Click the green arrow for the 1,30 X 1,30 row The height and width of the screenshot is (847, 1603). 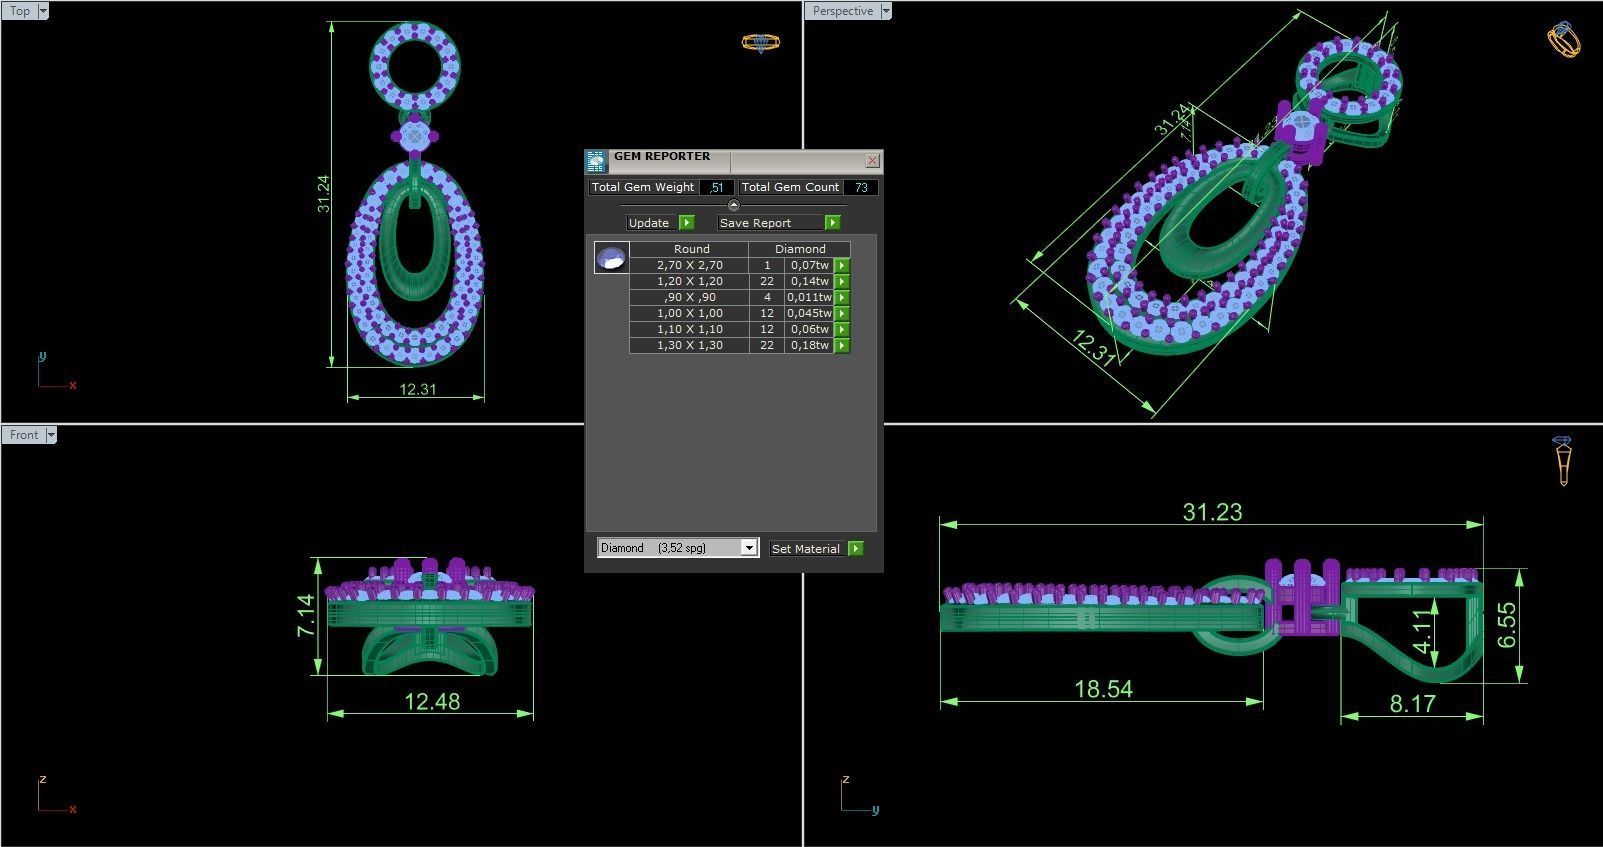842,346
